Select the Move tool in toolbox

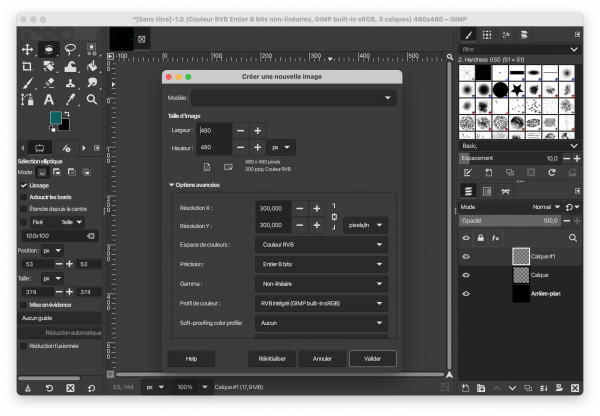click(x=27, y=49)
